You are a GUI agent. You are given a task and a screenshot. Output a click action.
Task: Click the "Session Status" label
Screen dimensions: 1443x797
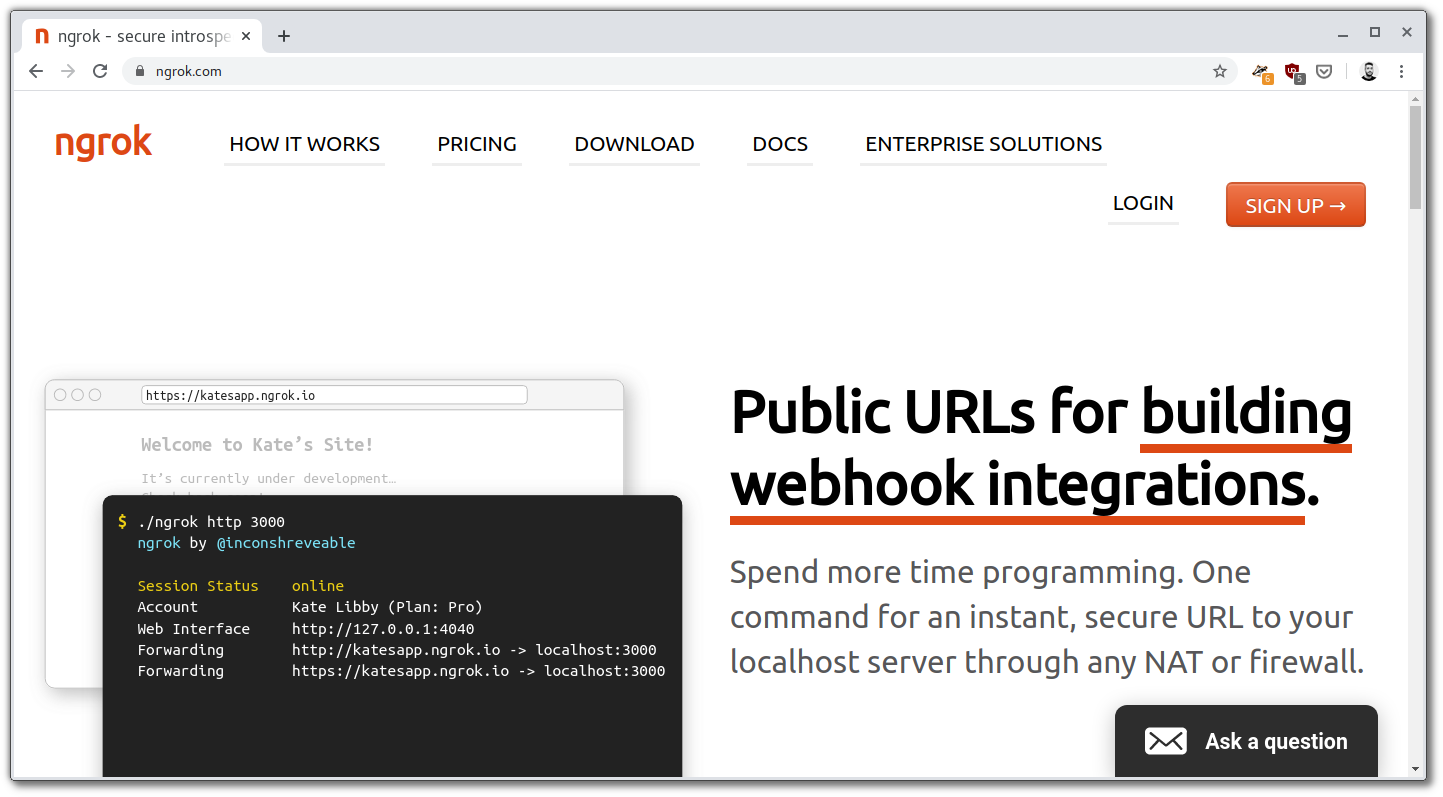tap(198, 586)
